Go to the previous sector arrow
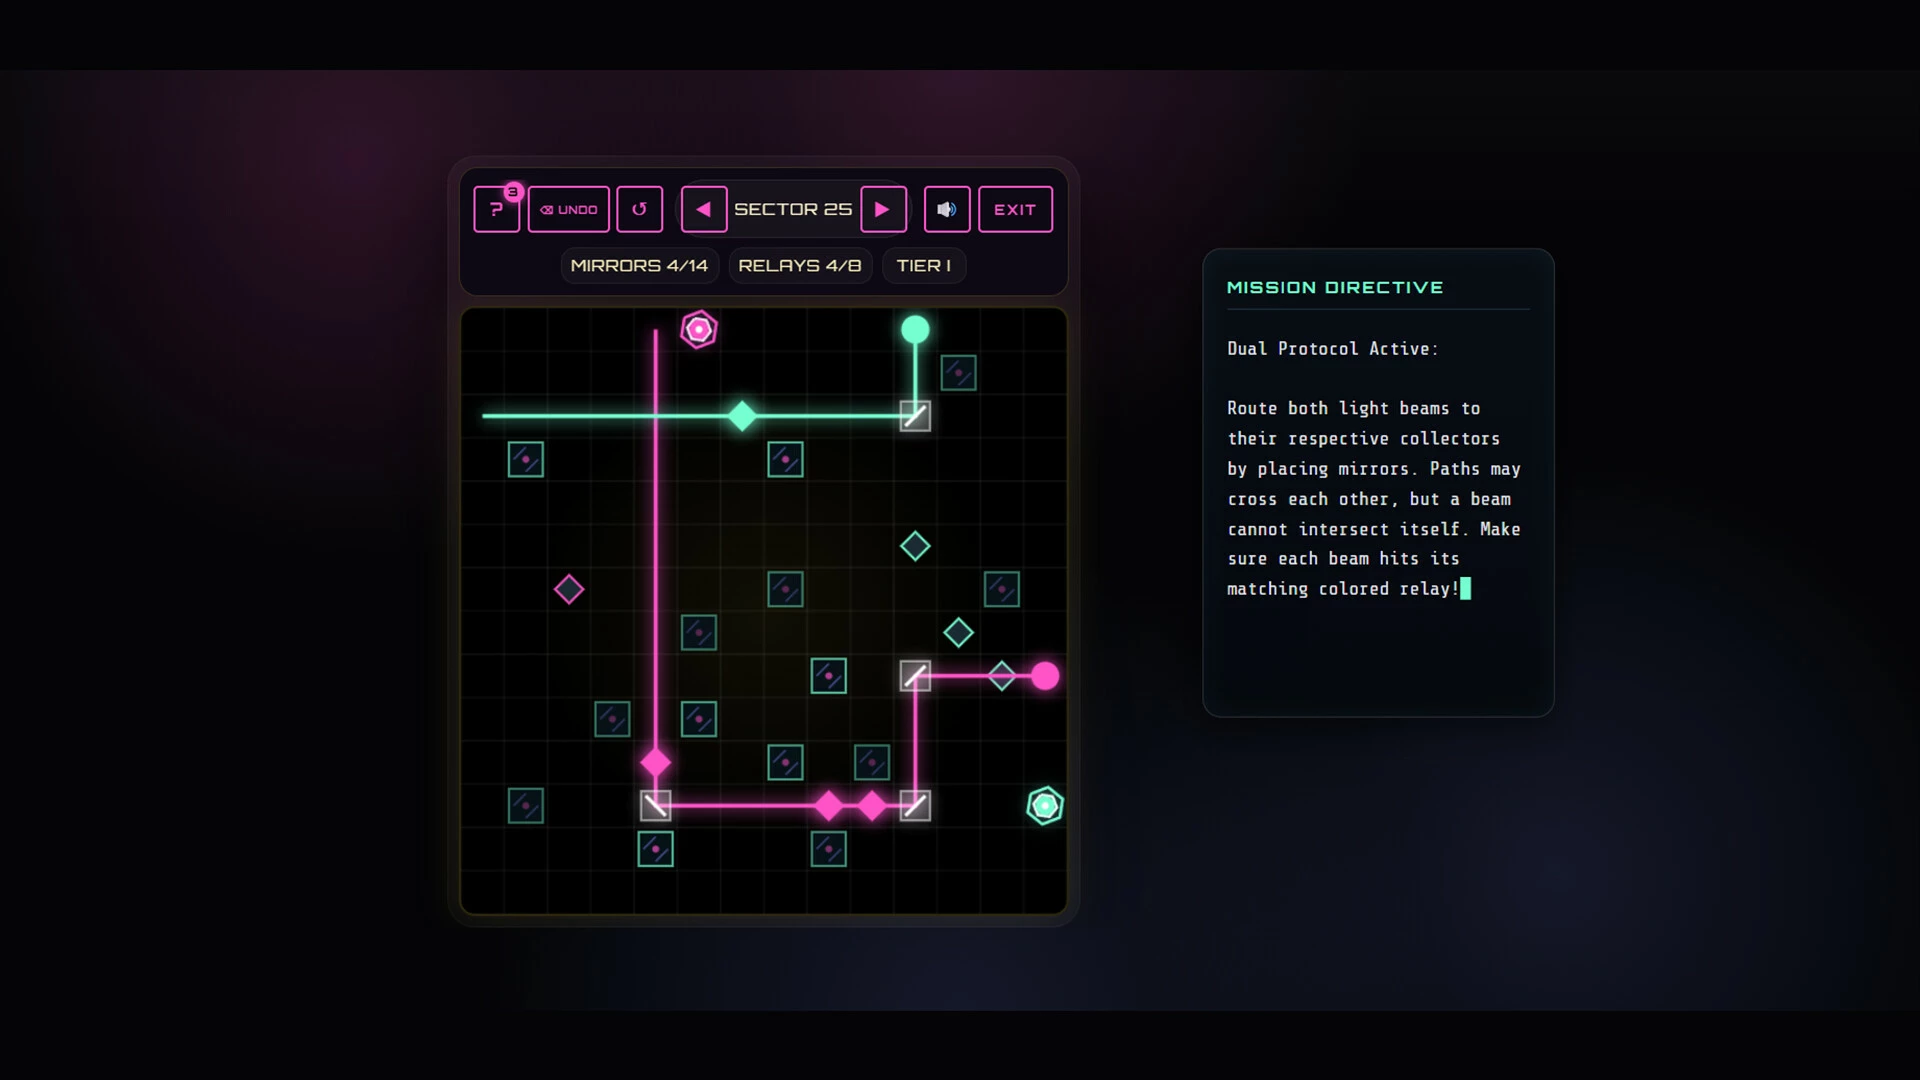This screenshot has height=1080, width=1920. point(704,209)
